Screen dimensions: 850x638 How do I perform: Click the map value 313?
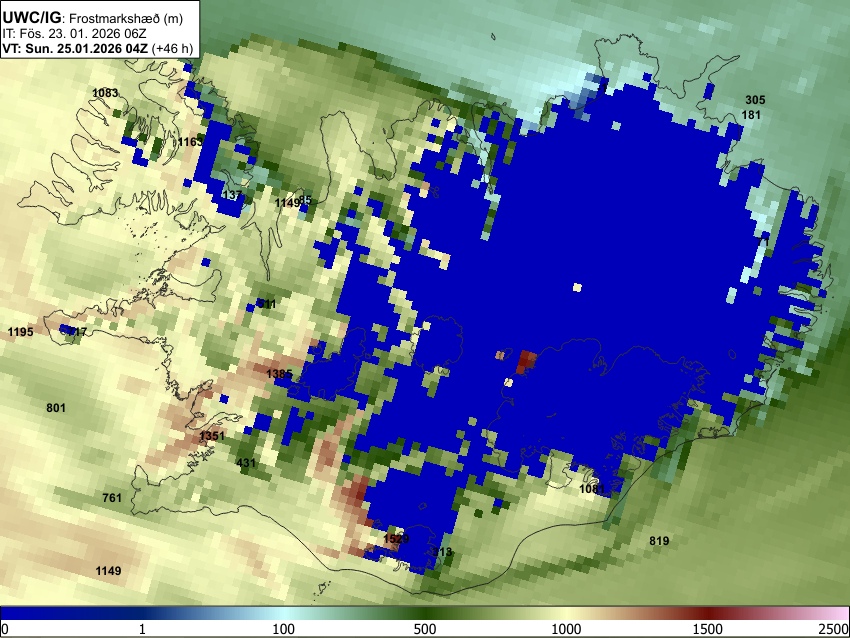(442, 552)
